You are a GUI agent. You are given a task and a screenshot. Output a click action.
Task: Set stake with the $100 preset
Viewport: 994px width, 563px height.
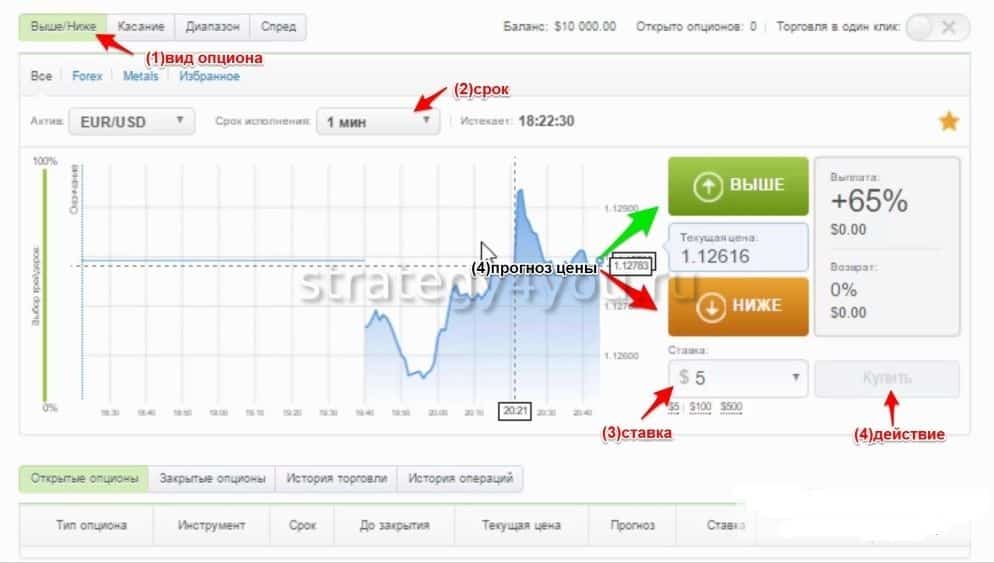(x=700, y=407)
